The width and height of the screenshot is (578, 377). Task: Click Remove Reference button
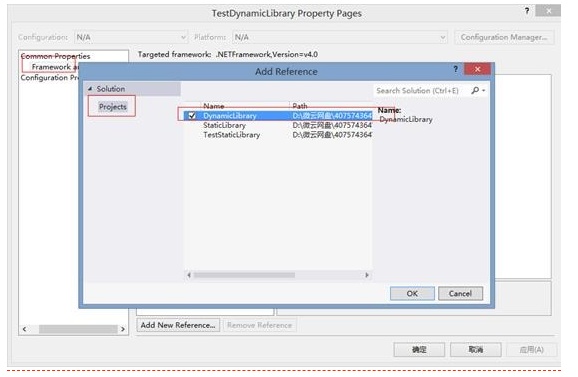(259, 325)
